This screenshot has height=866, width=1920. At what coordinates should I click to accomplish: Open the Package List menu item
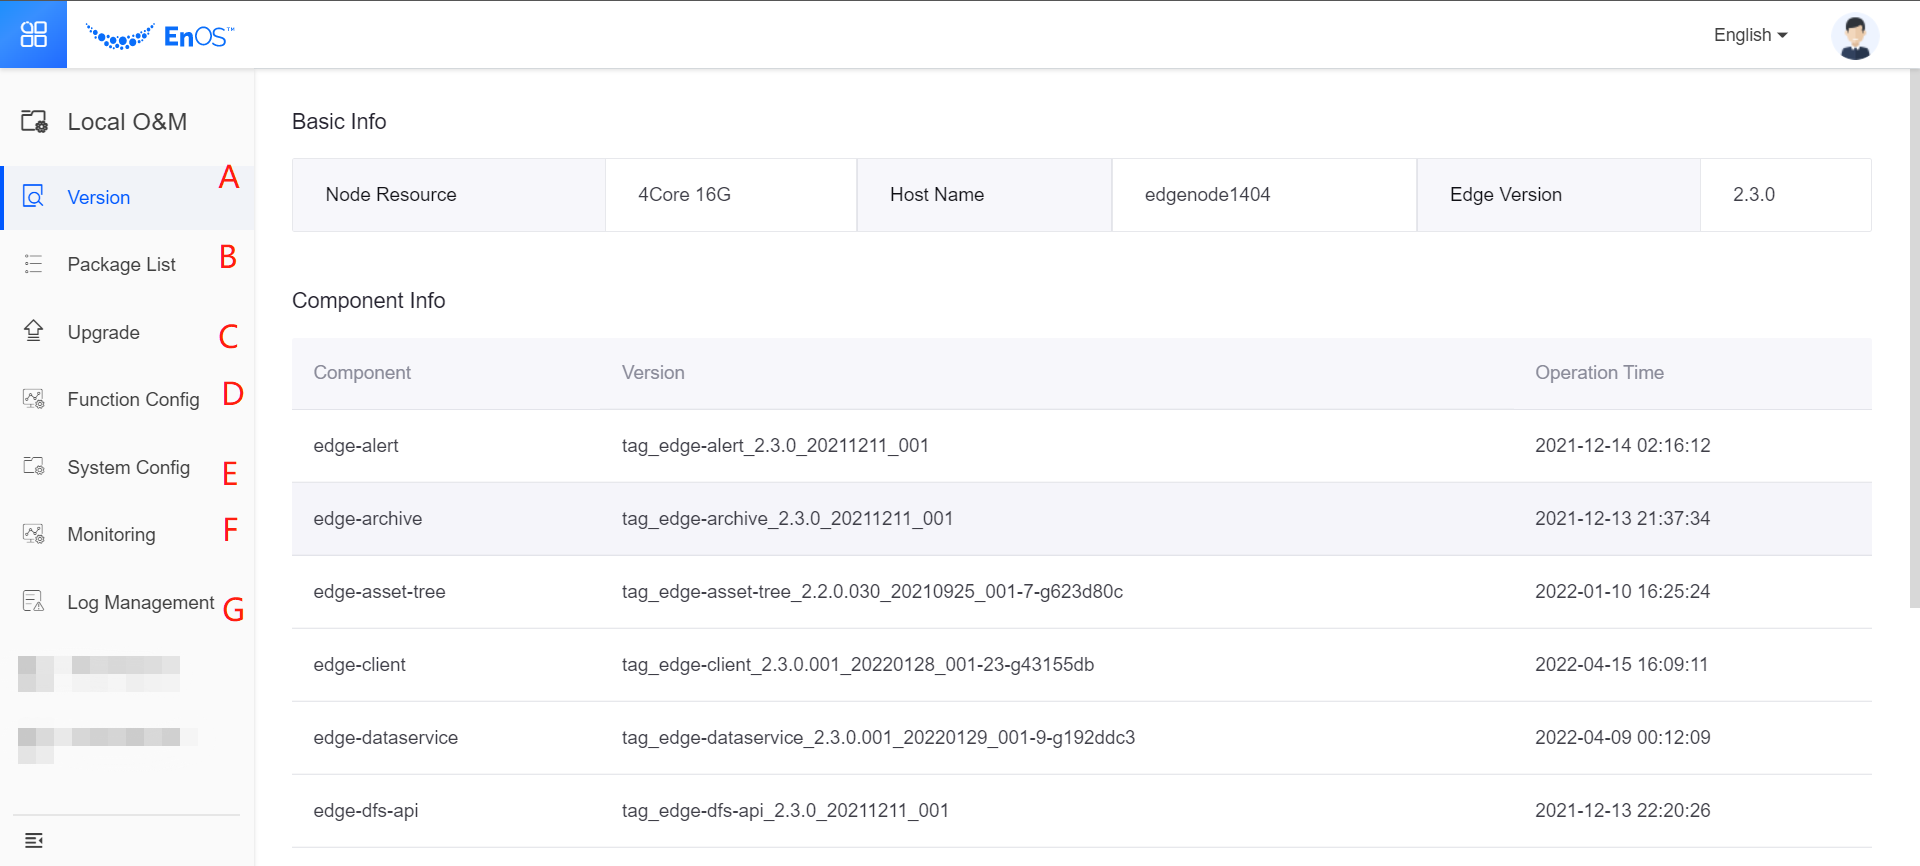pyautogui.click(x=121, y=265)
